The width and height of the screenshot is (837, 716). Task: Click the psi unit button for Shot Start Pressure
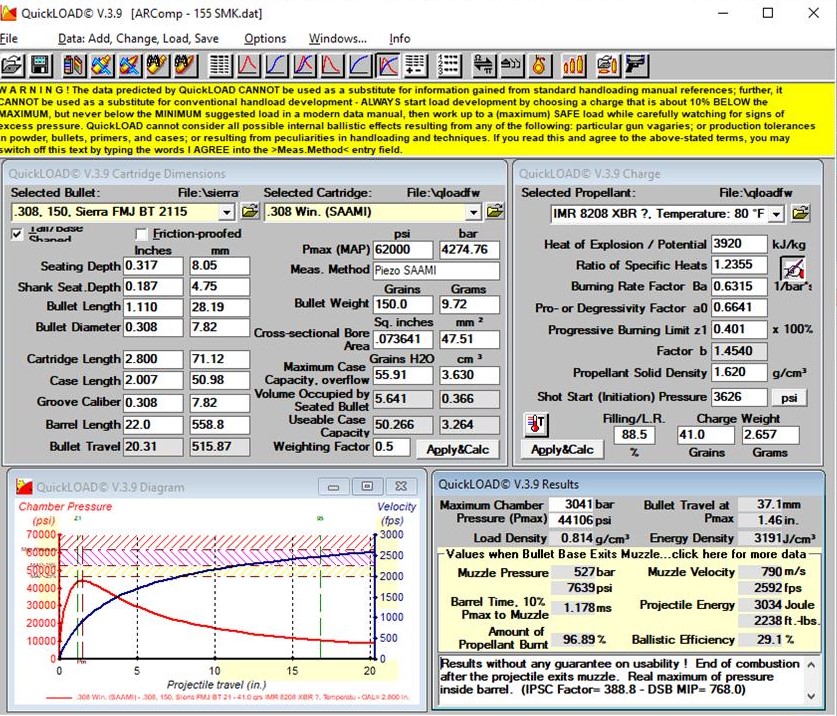click(789, 398)
